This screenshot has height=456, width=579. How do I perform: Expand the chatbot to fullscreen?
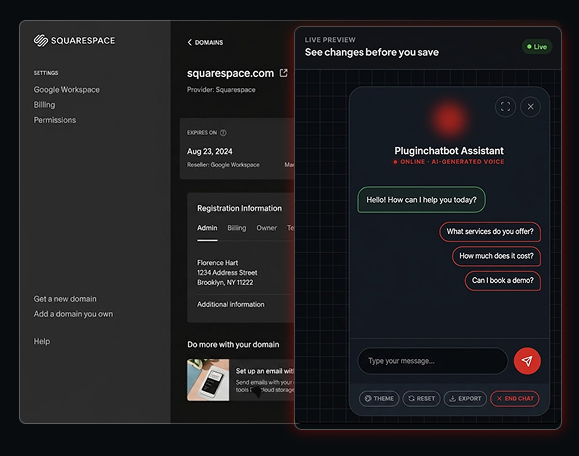[505, 107]
